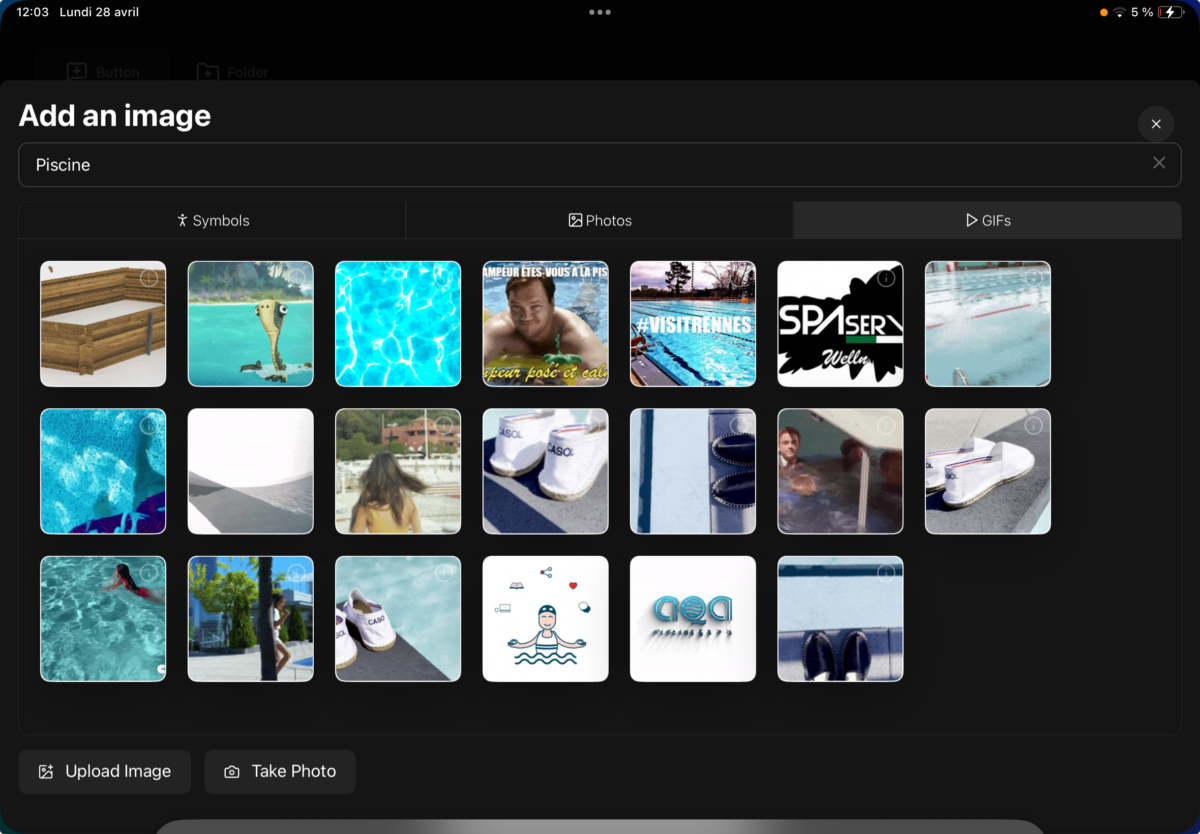Close the Add an image dialog
The height and width of the screenshot is (834, 1200).
pyautogui.click(x=1156, y=124)
